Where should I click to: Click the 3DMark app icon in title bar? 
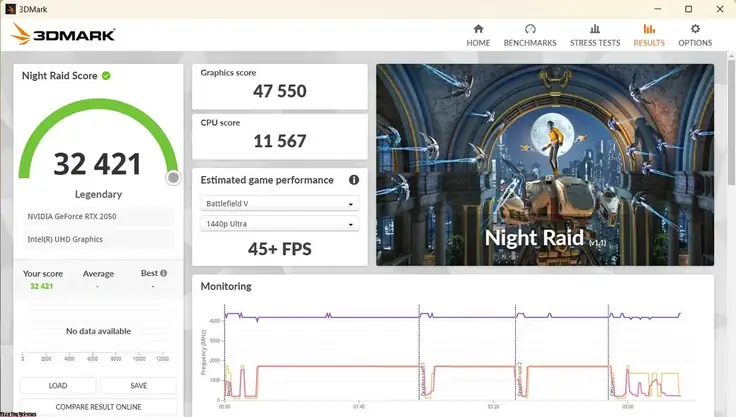click(10, 9)
